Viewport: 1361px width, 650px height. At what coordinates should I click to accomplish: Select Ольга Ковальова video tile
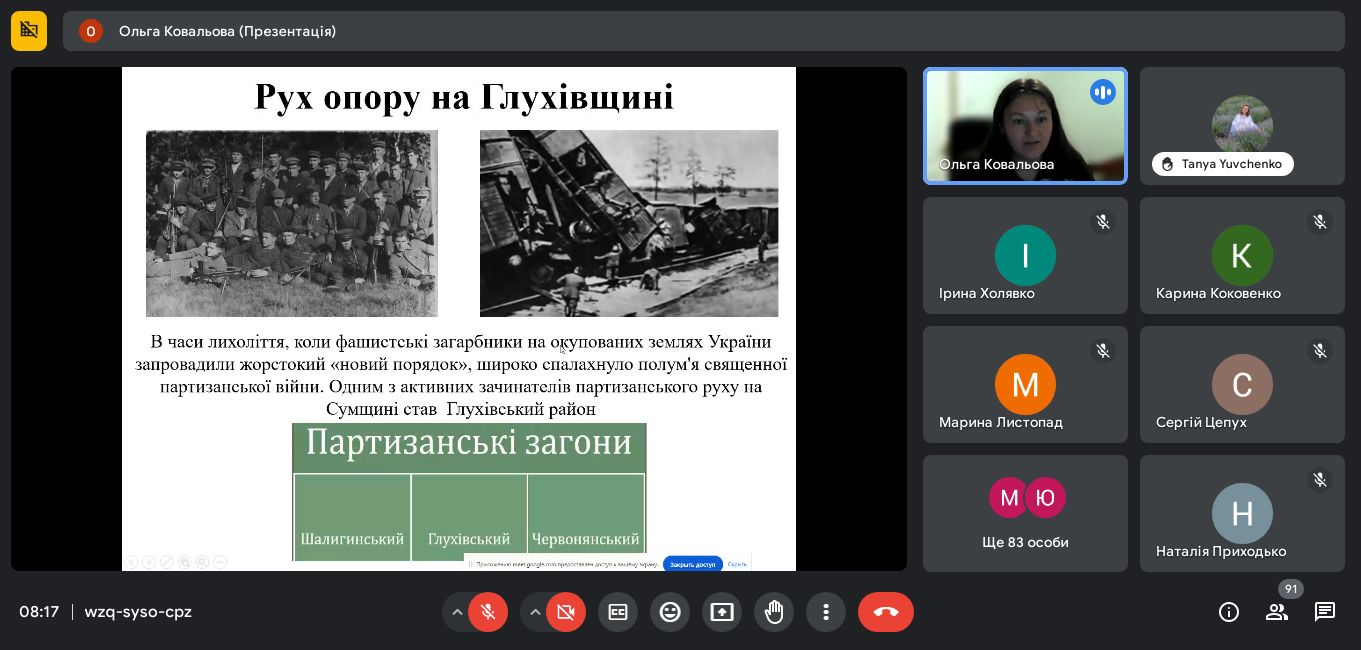pyautogui.click(x=1025, y=126)
